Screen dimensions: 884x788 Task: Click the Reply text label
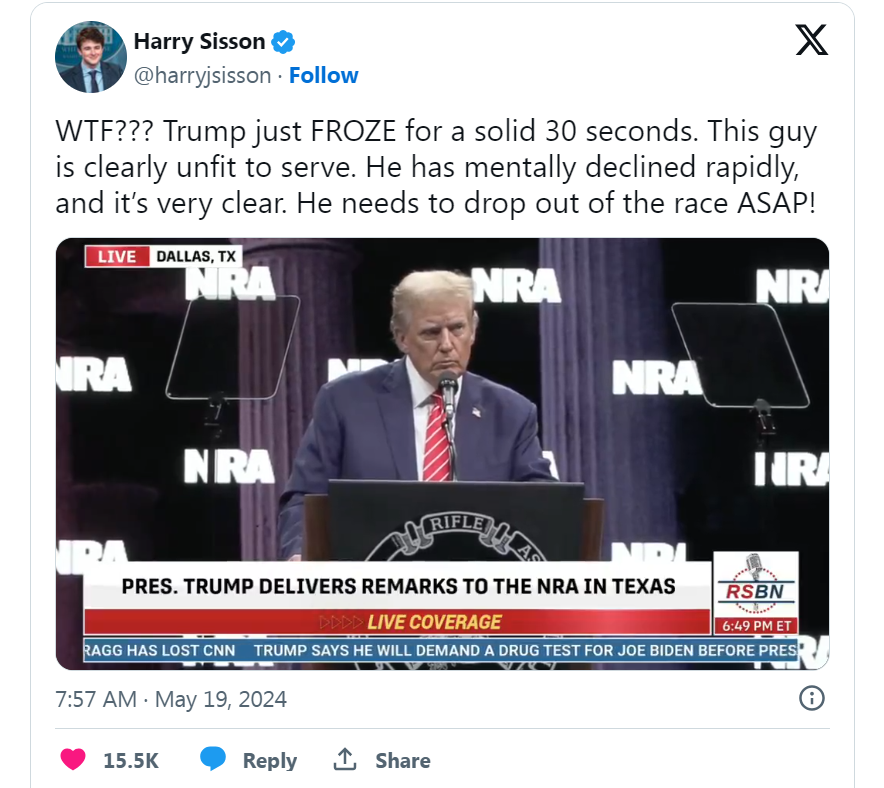270,761
